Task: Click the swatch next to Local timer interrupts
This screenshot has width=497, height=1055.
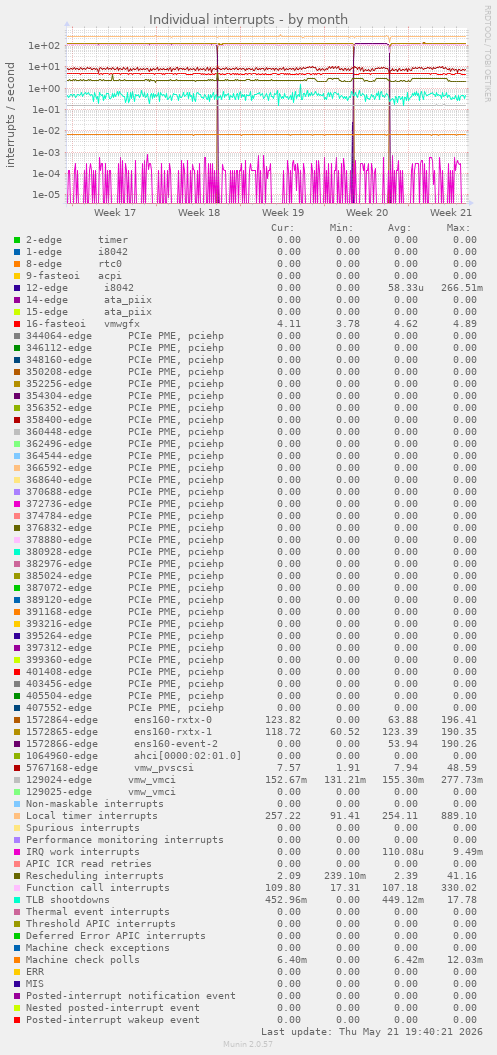Action: tap(17, 815)
